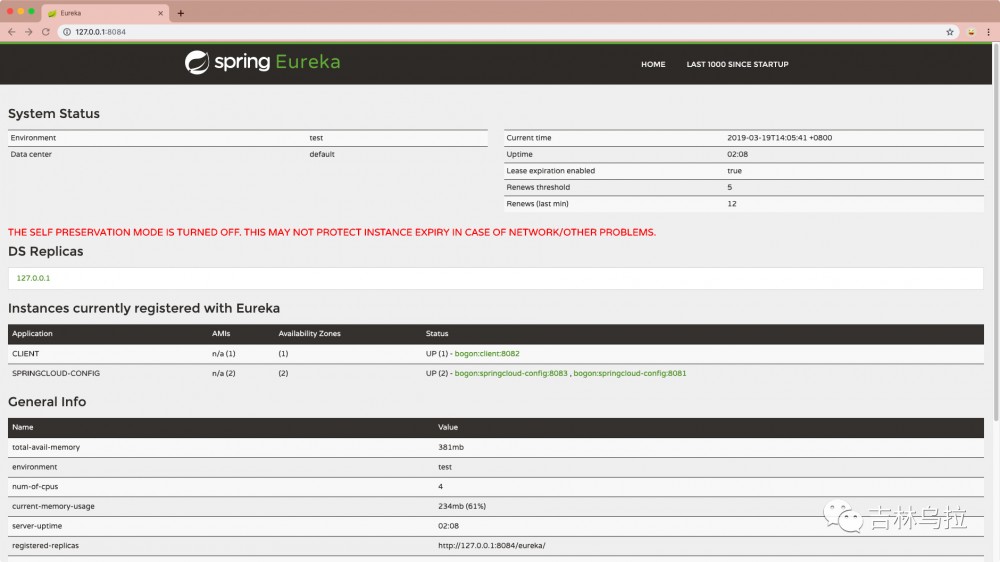Click the red self preservation mode warning
The width and height of the screenshot is (1000, 562).
(332, 232)
